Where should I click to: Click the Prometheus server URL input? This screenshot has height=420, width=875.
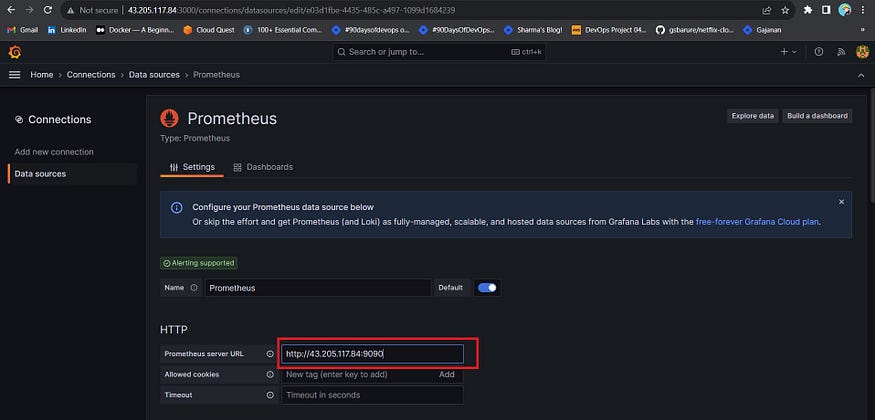[372, 354]
